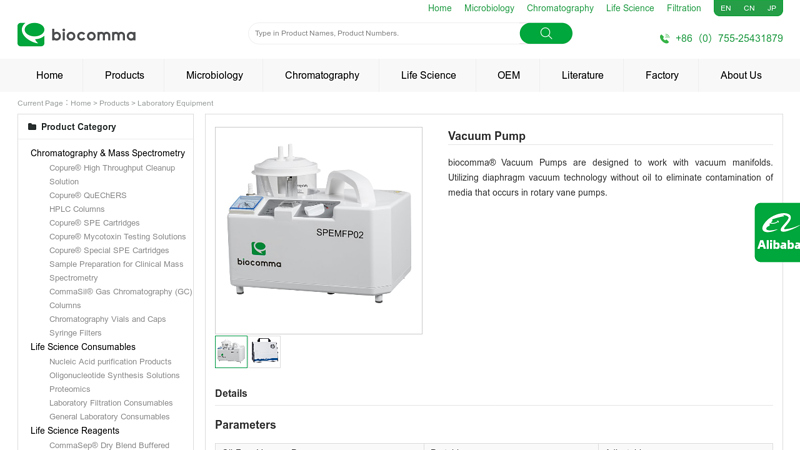This screenshot has height=450, width=800.
Task: Click the green search magnifier button
Action: [x=546, y=33]
